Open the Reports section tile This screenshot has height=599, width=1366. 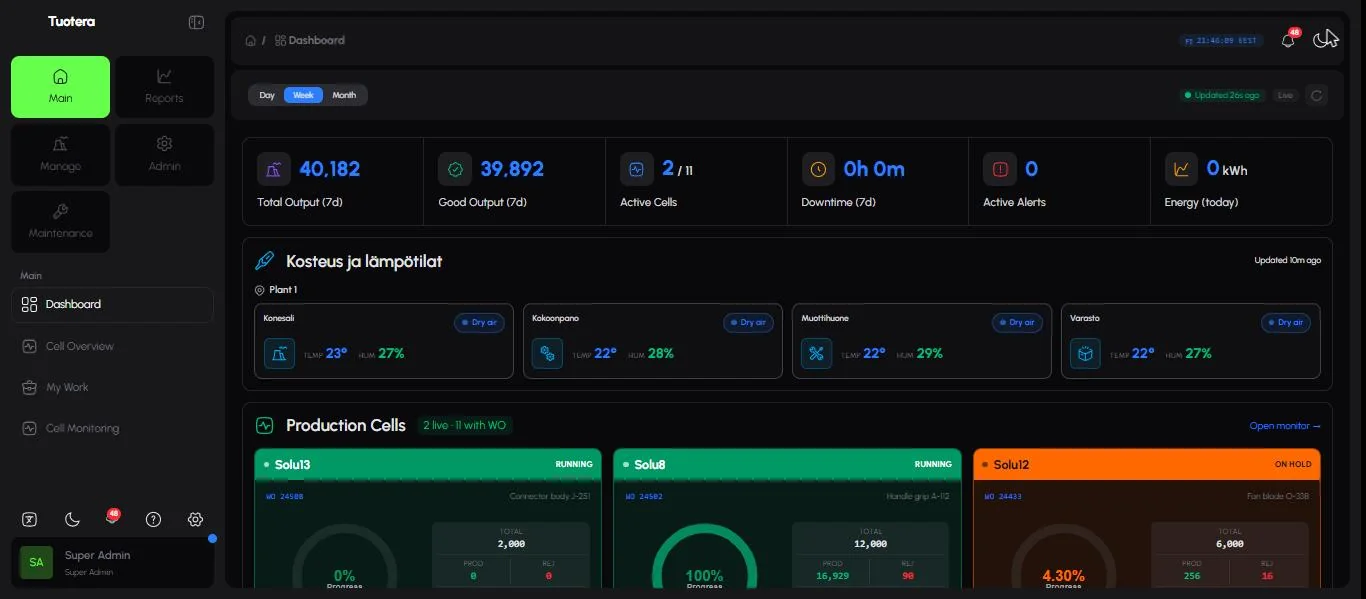164,87
